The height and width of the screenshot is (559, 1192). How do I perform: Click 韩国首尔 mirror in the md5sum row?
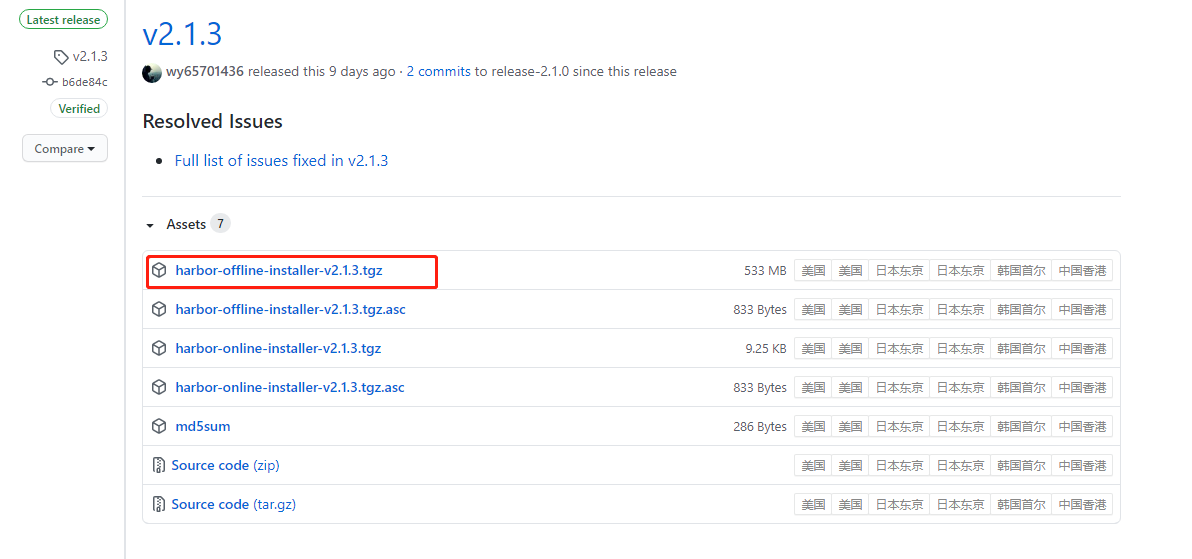(1021, 426)
